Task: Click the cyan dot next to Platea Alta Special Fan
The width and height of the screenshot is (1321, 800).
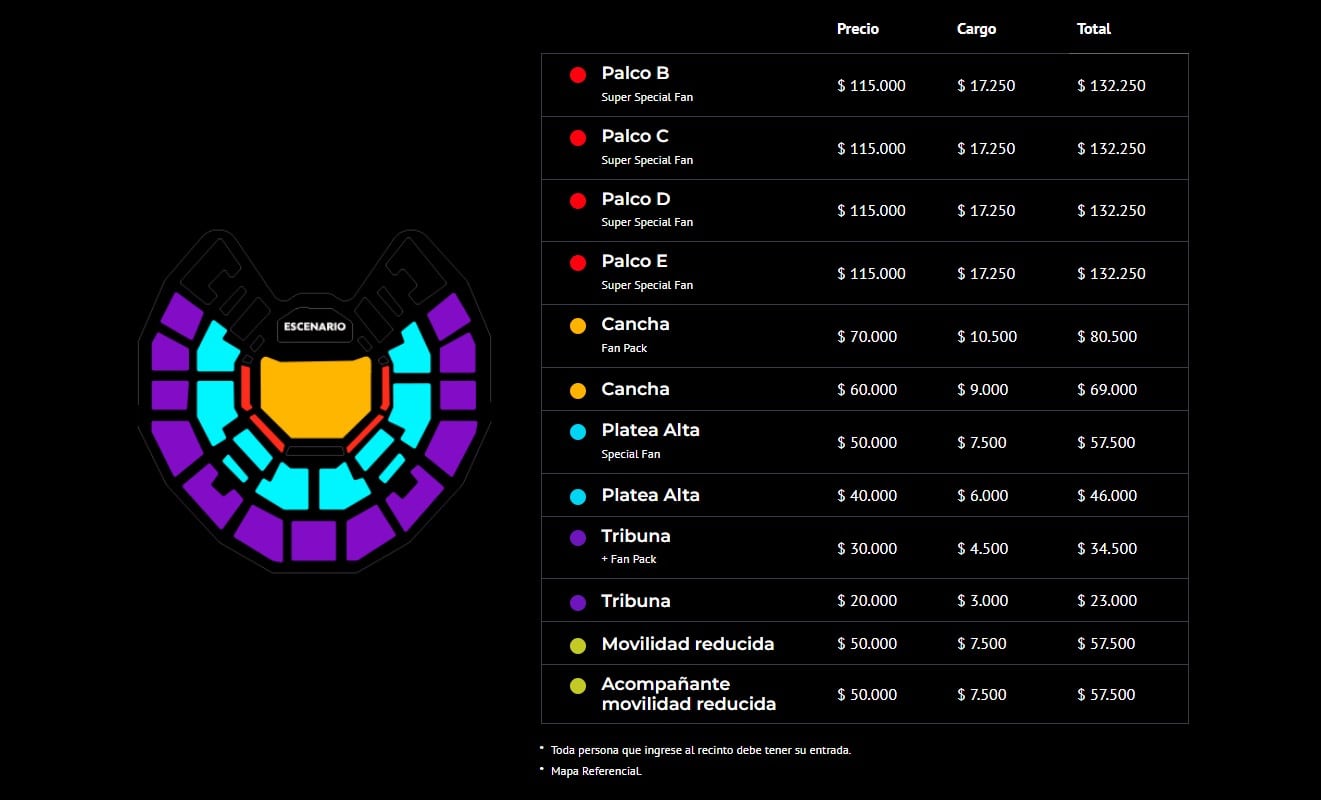Action: point(577,430)
